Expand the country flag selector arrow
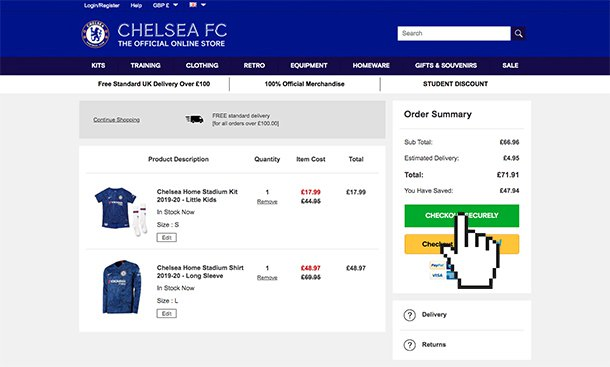 pyautogui.click(x=203, y=5)
